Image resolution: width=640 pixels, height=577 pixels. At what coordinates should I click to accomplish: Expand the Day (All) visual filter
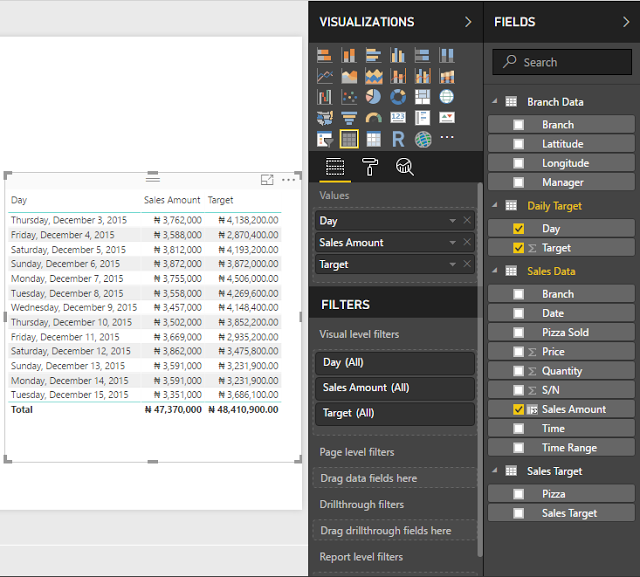coord(395,363)
